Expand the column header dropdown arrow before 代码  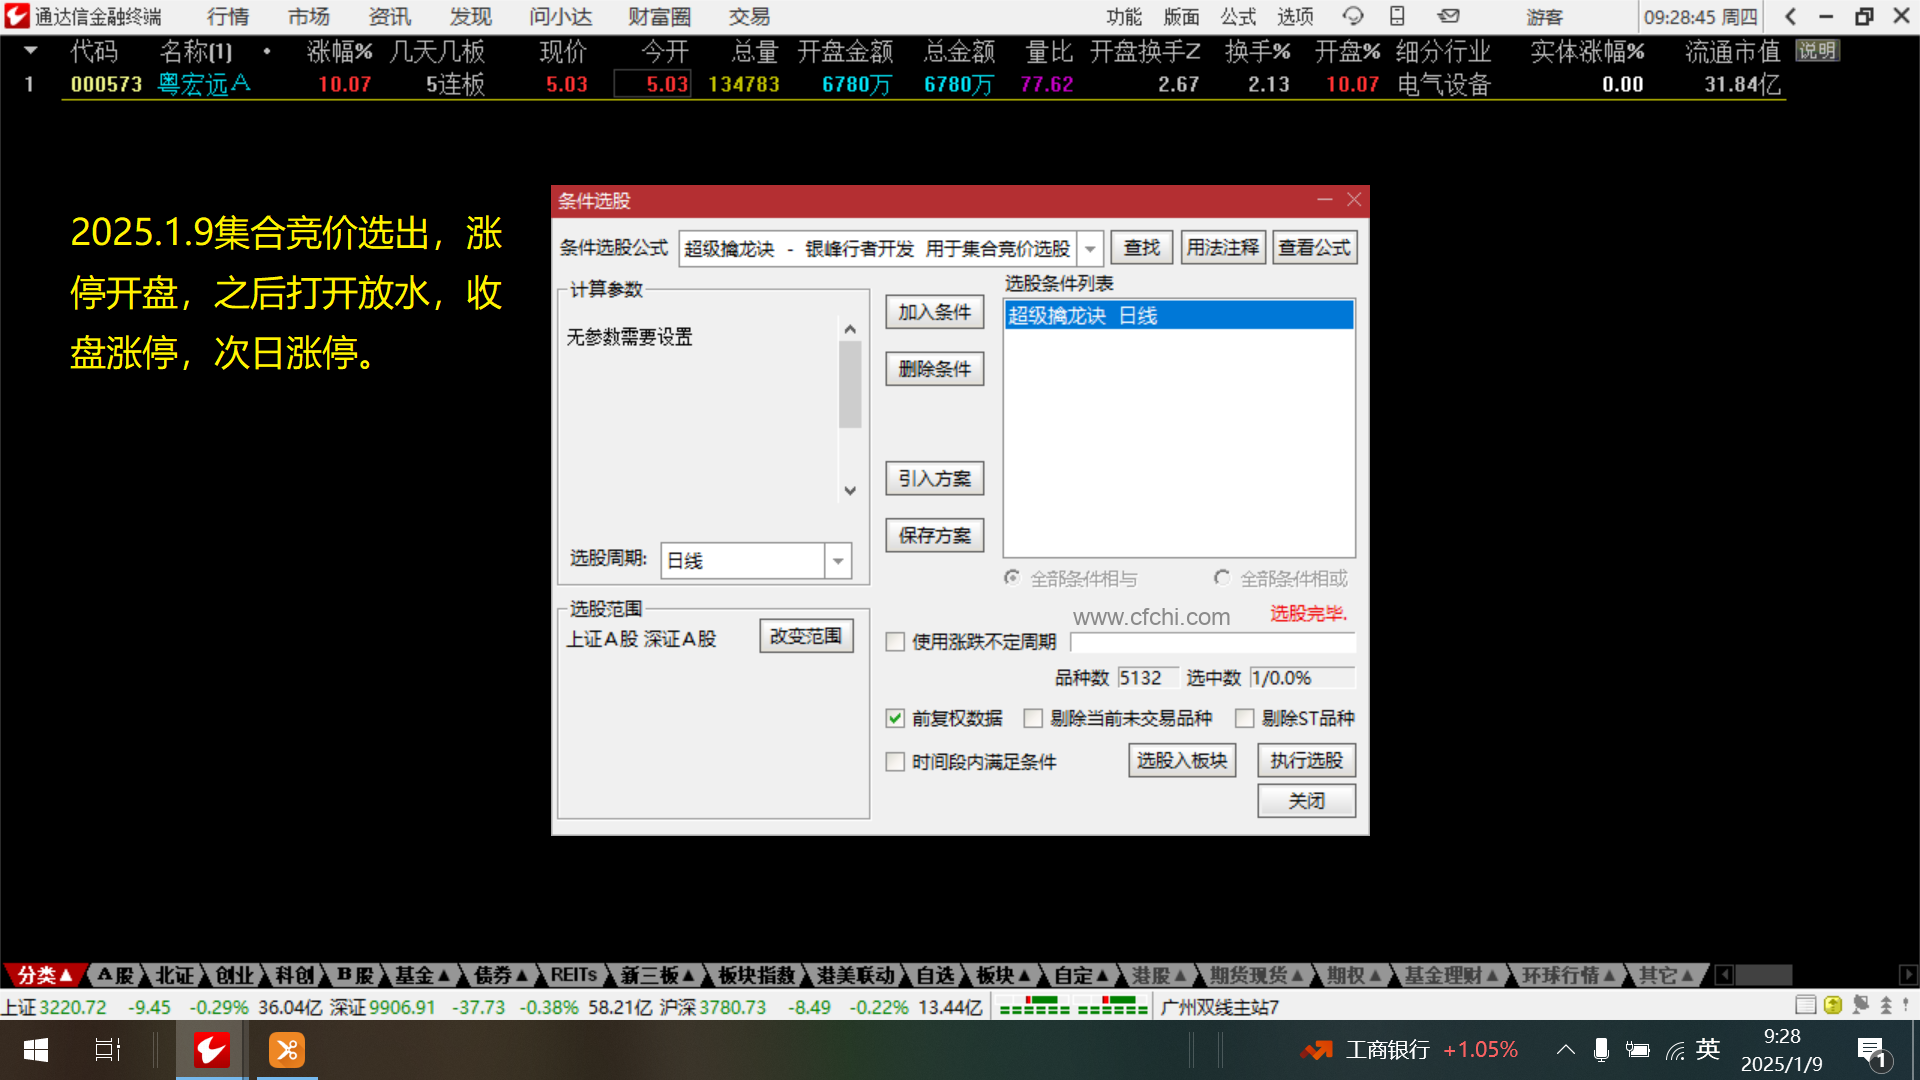[31, 50]
